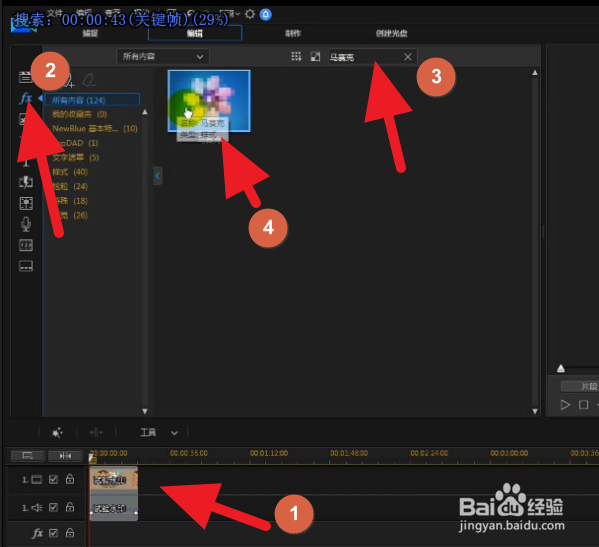Open the Subtitle Room sidebar icon
This screenshot has width=599, height=547.
coord(26,266)
